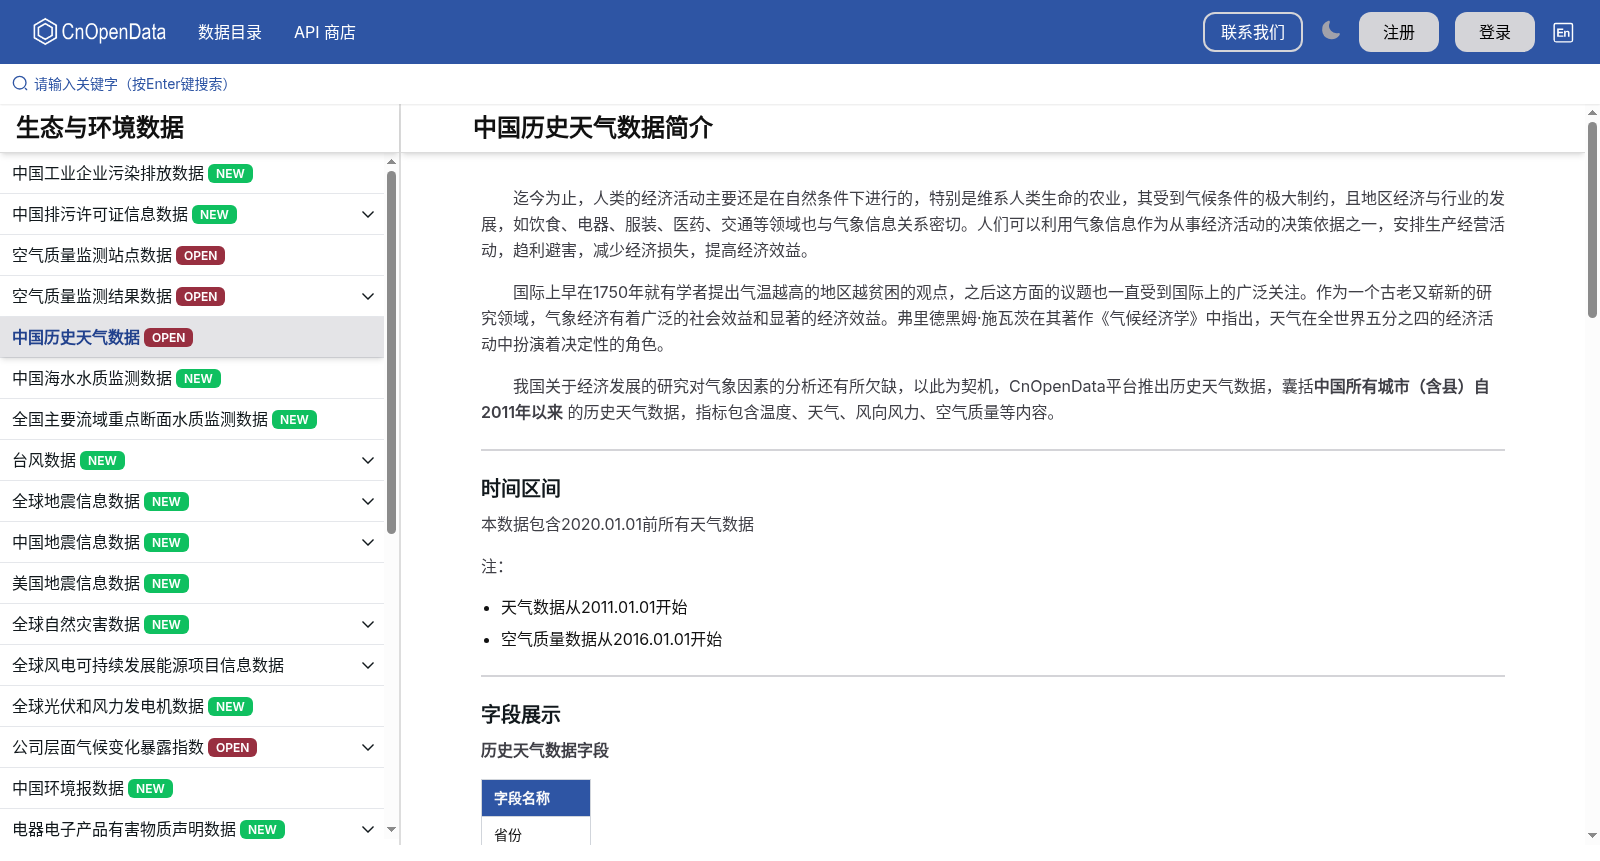1600x861 pixels.
Task: Click text 天气数据从2011.01.01开始
Action: (x=594, y=607)
